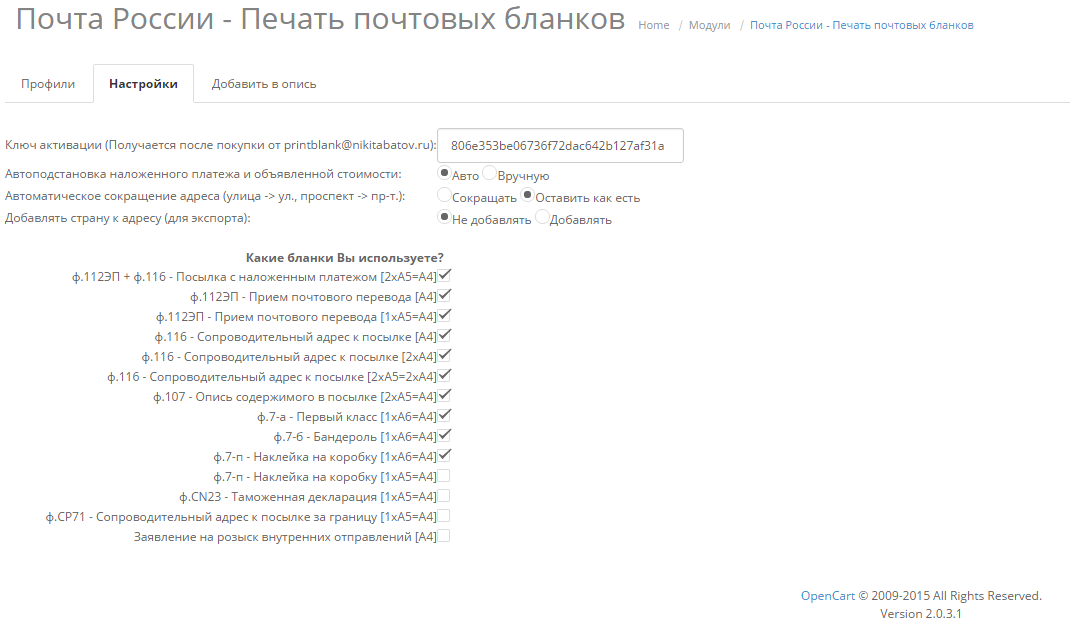Open the Модули breadcrumb link

(x=709, y=25)
